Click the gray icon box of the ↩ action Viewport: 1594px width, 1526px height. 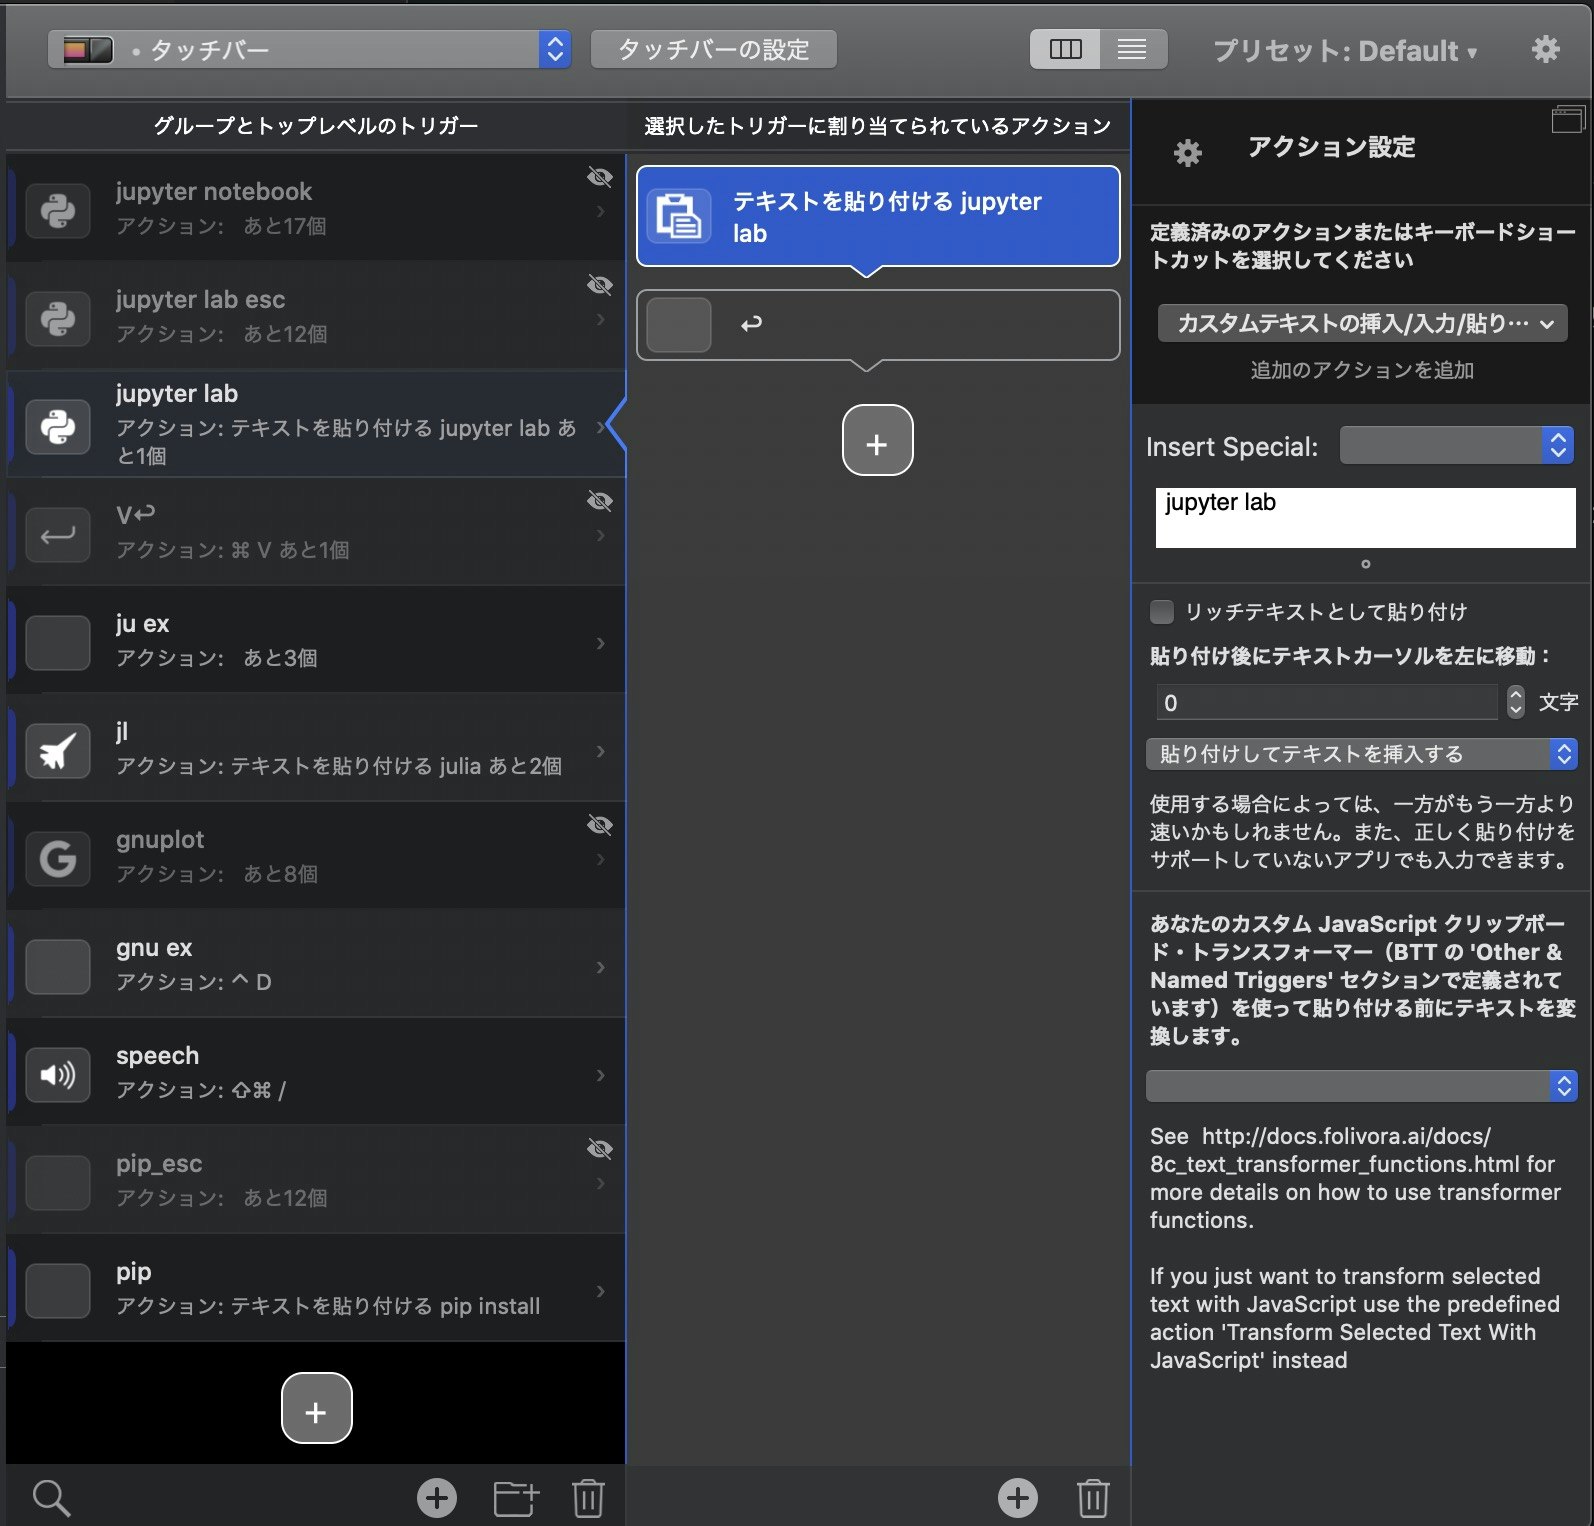coord(679,325)
